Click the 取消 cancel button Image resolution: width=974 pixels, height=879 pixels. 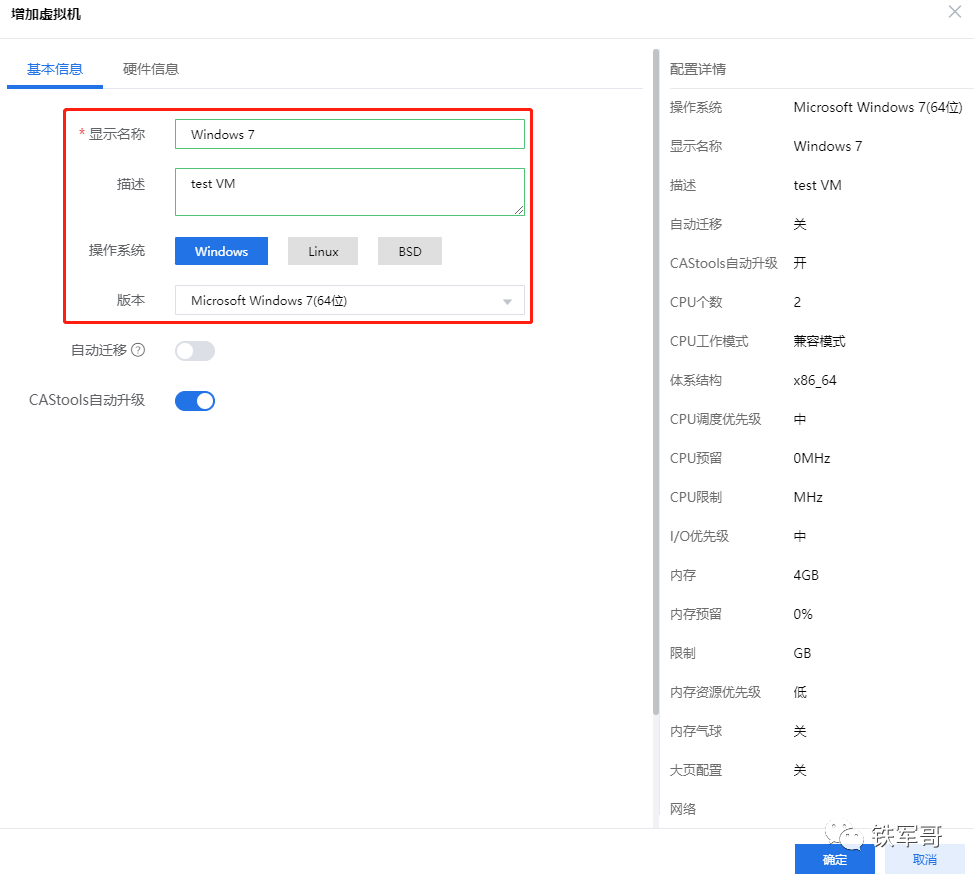click(923, 858)
